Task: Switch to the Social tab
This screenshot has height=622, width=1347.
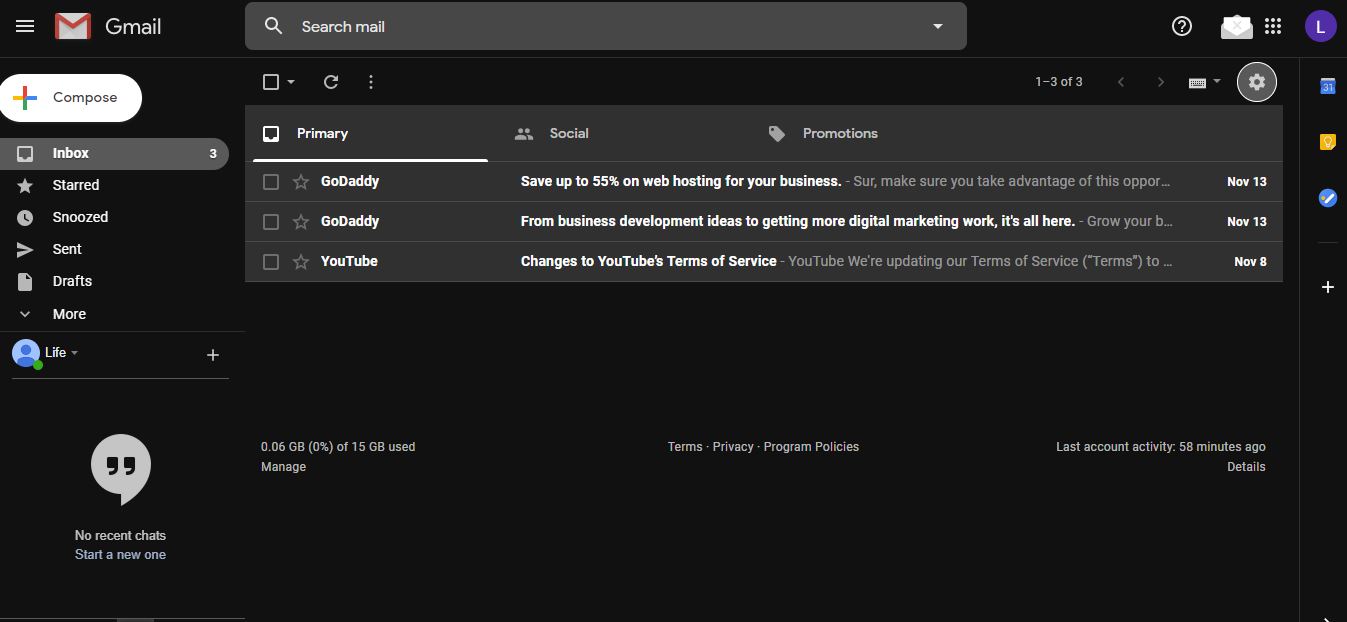Action: [568, 134]
